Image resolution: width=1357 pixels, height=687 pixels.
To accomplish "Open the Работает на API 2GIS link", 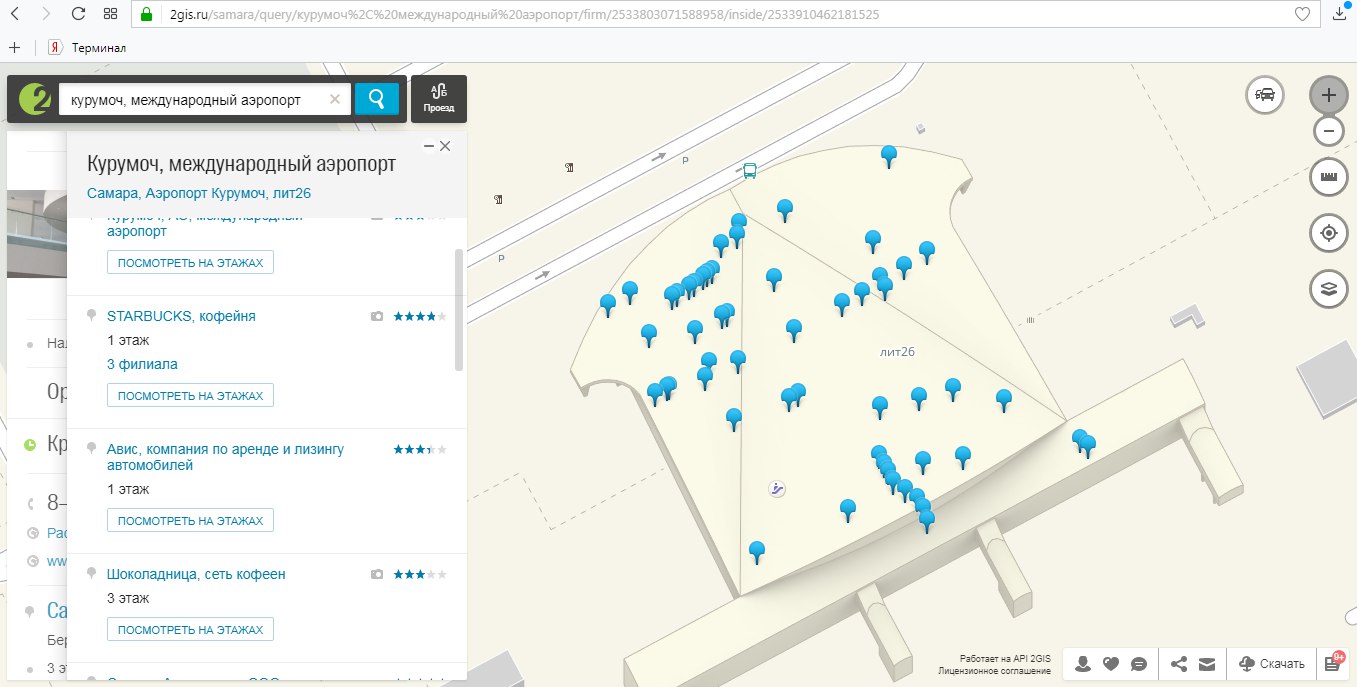I will pos(1005,659).
